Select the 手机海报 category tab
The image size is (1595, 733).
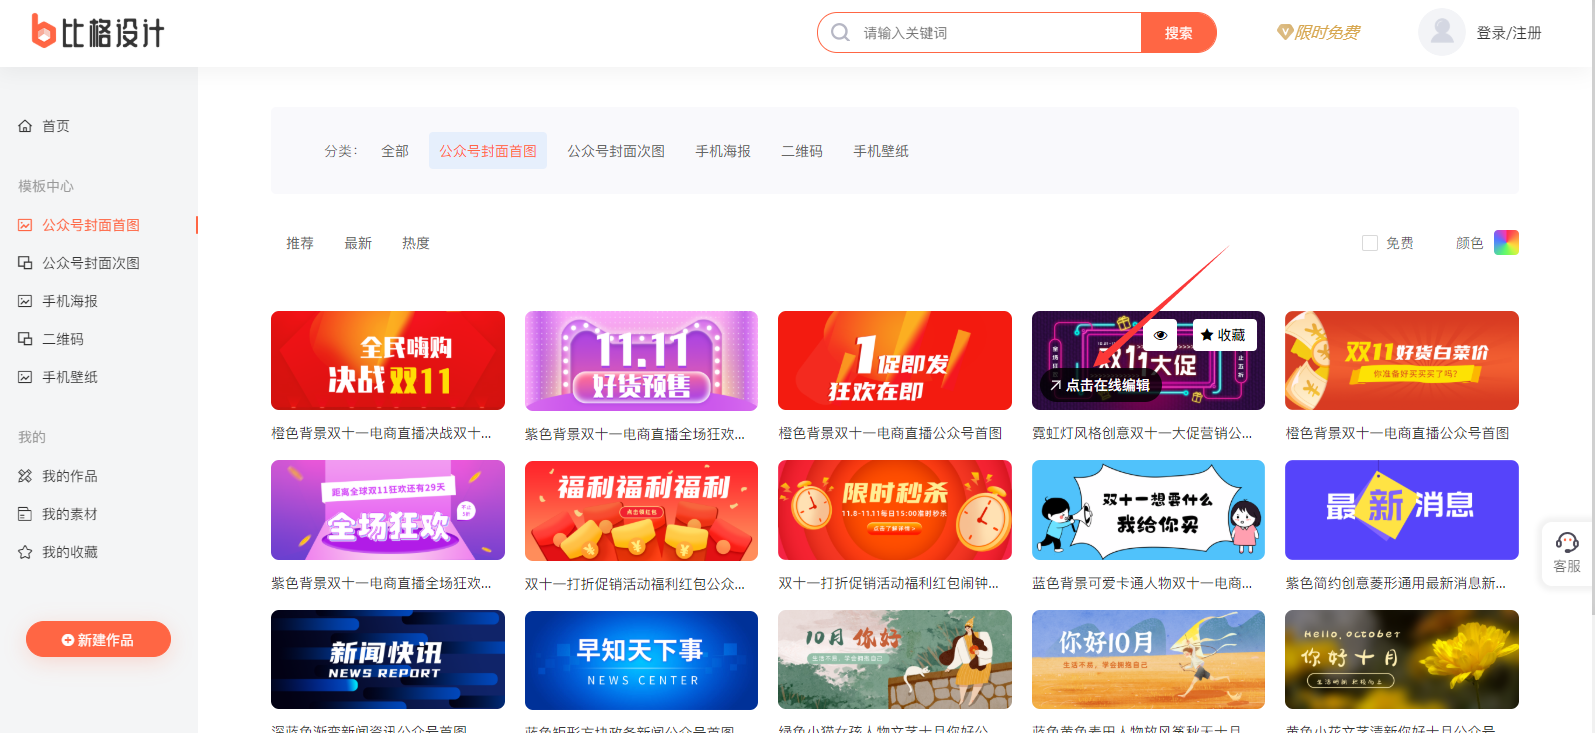723,151
